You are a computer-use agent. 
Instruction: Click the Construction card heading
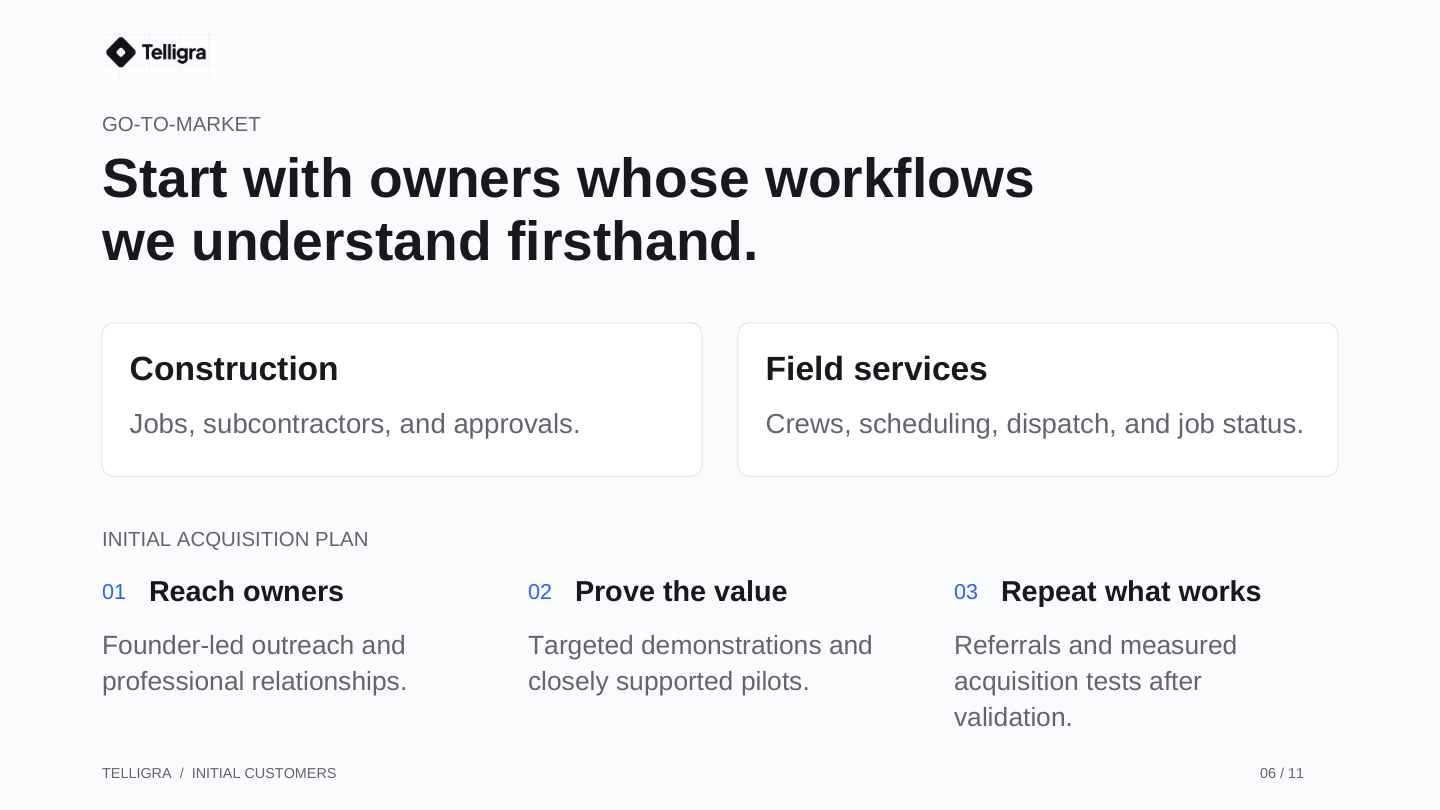pos(234,369)
